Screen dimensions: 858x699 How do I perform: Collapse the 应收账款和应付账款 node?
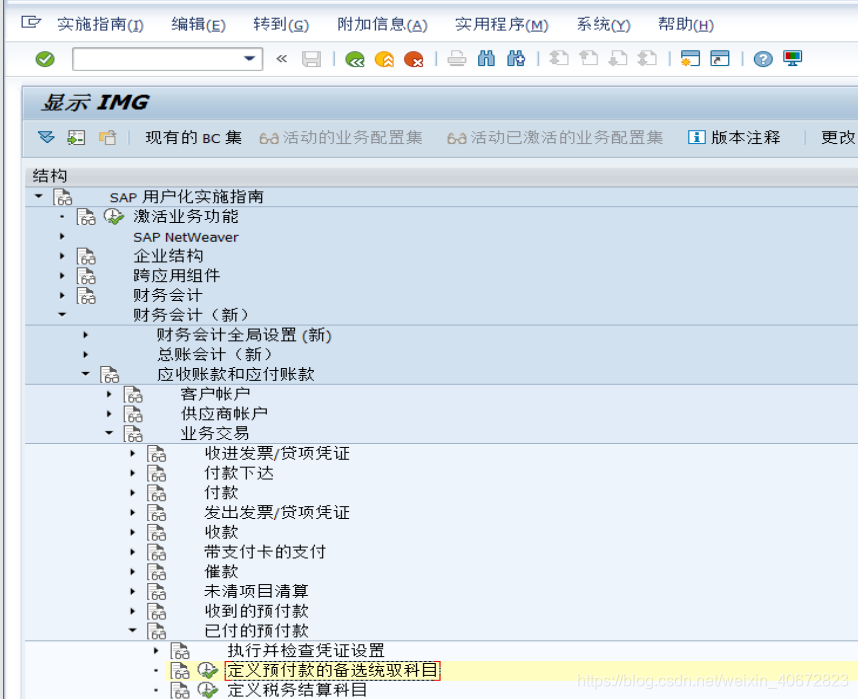85,373
